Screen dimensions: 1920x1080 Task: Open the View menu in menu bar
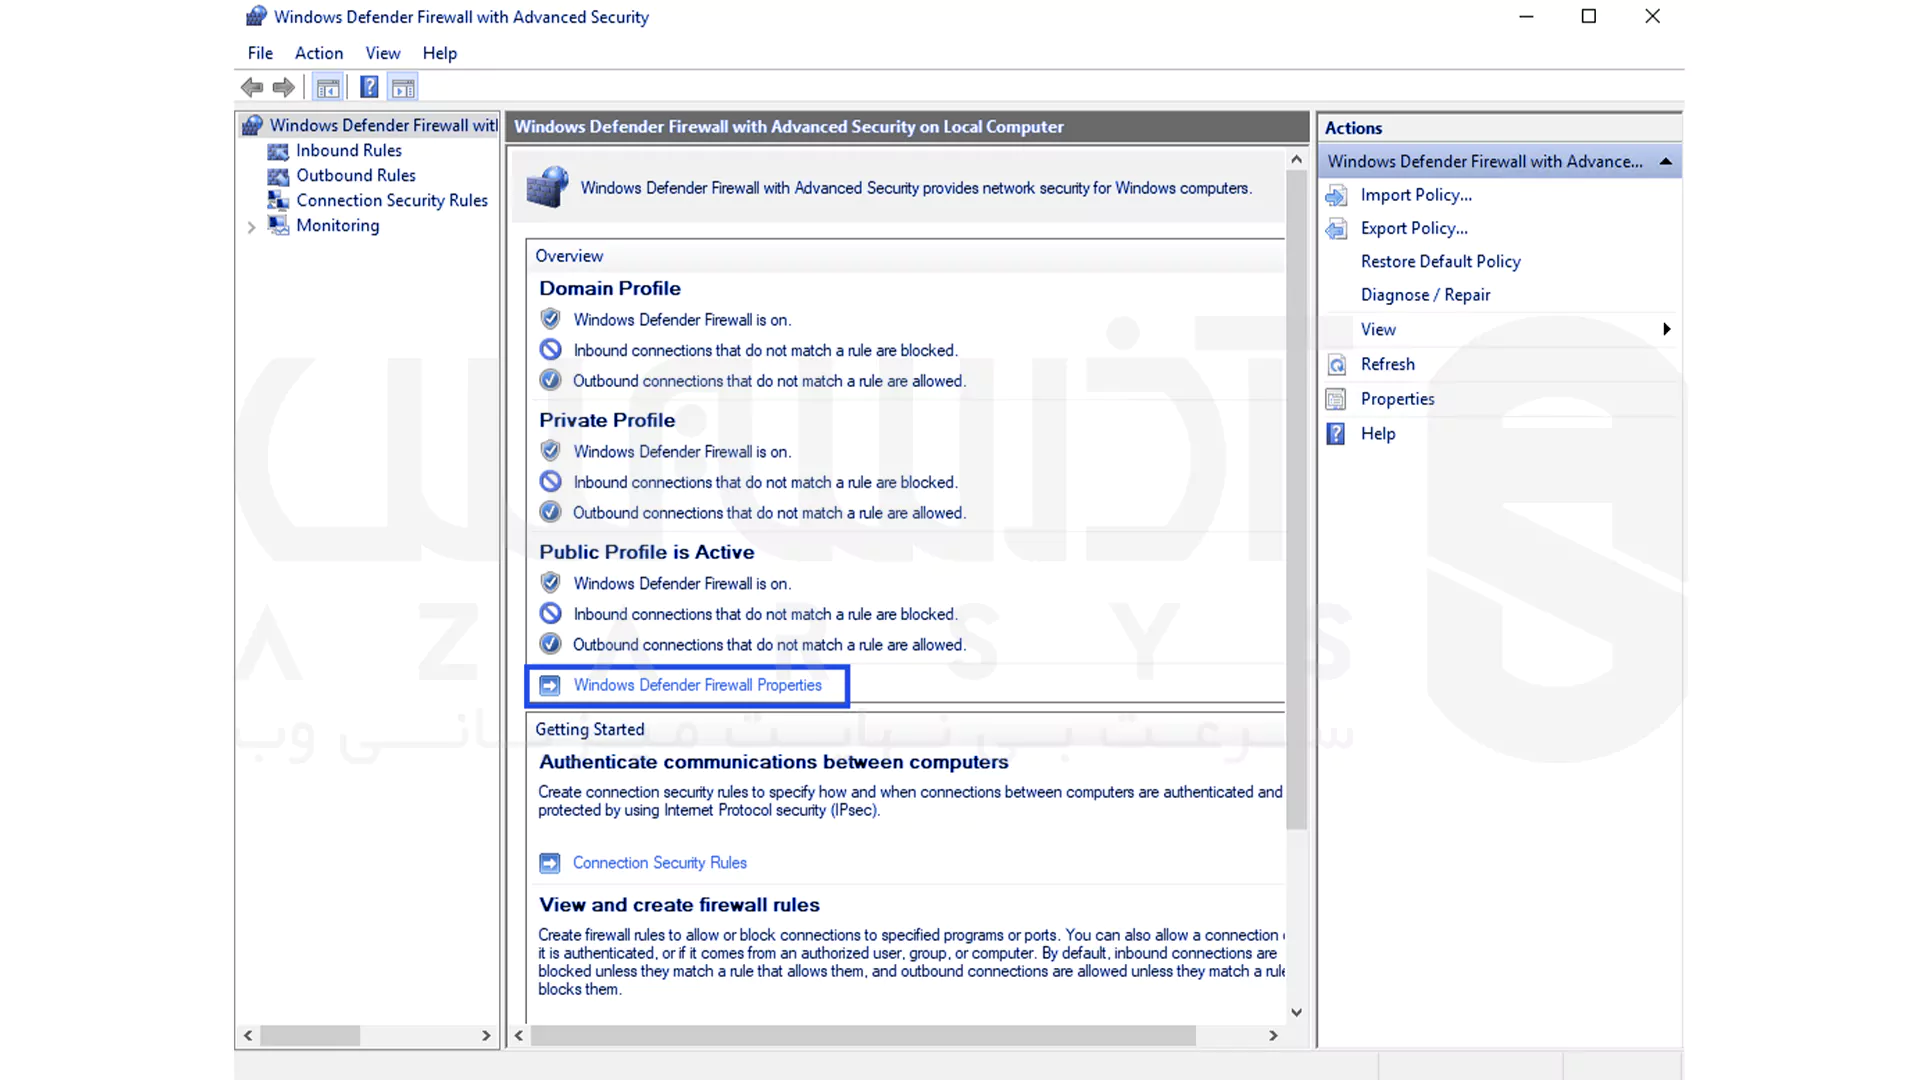pos(383,53)
